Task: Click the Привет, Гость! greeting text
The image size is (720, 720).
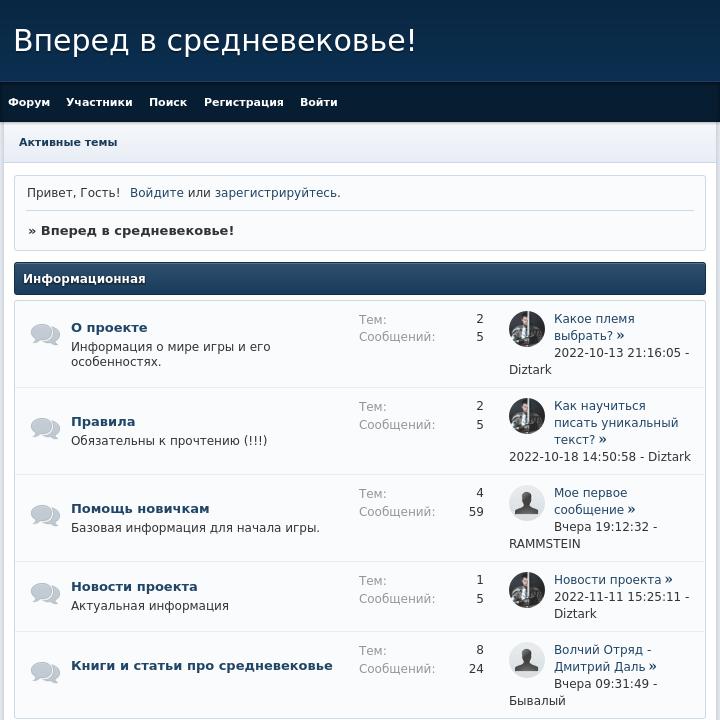Action: pos(73,193)
